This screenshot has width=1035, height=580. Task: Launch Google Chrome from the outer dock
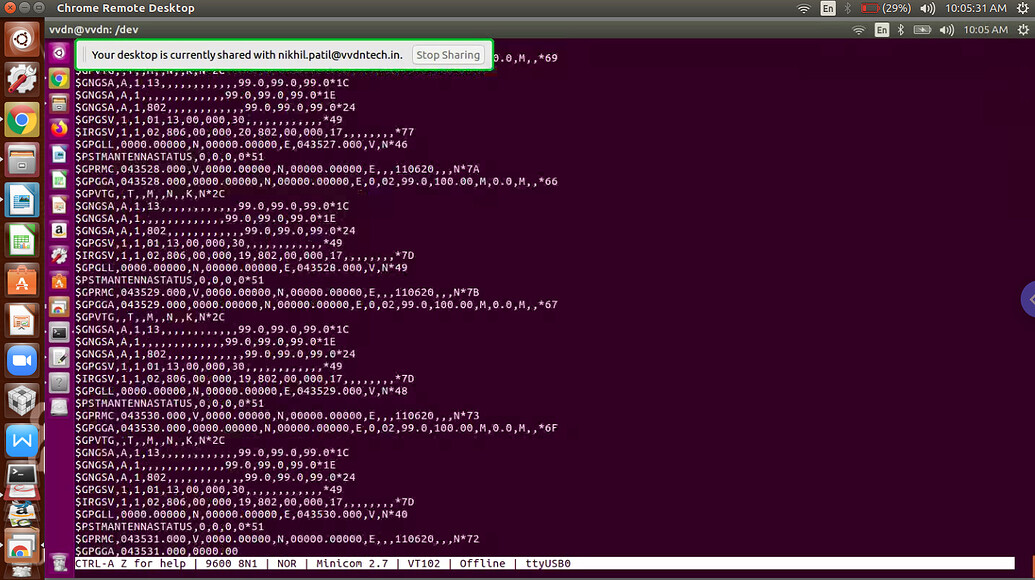[x=21, y=122]
